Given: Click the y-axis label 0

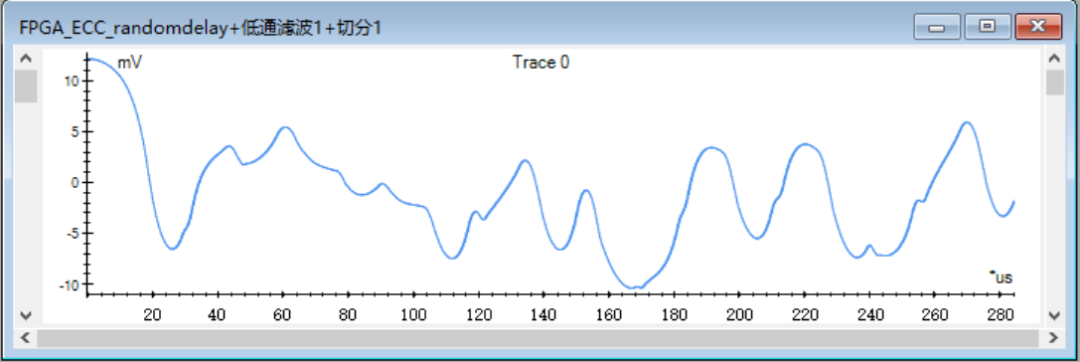Looking at the screenshot, I should 75,182.
